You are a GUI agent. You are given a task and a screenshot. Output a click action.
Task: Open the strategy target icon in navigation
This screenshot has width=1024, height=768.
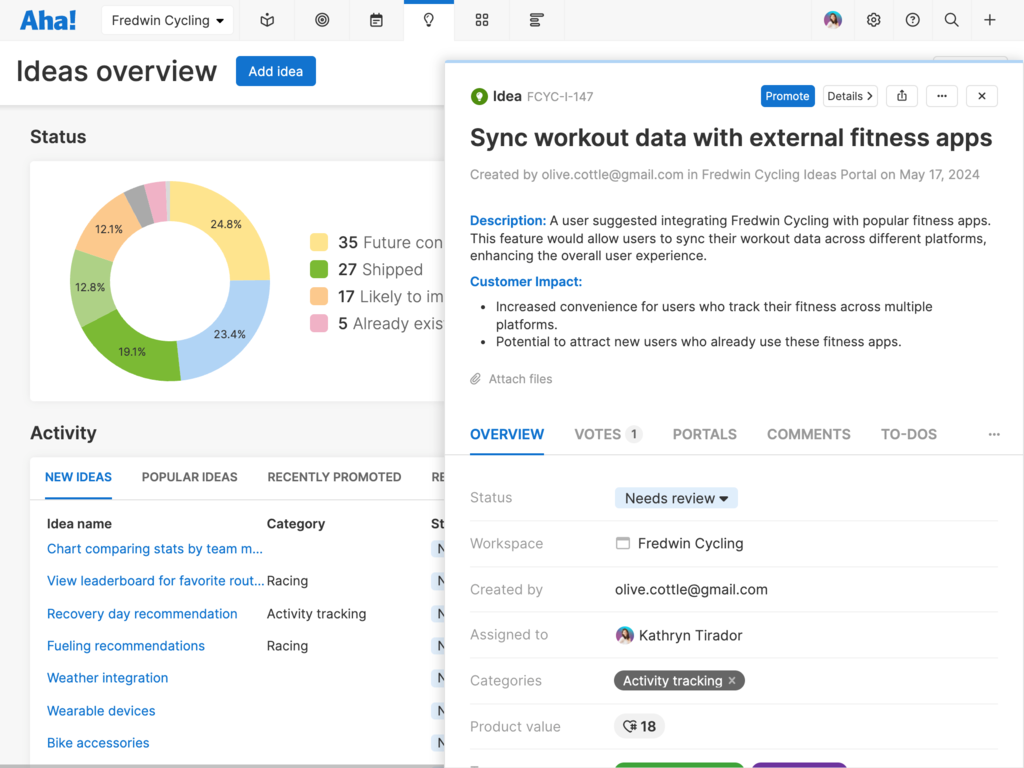click(322, 20)
